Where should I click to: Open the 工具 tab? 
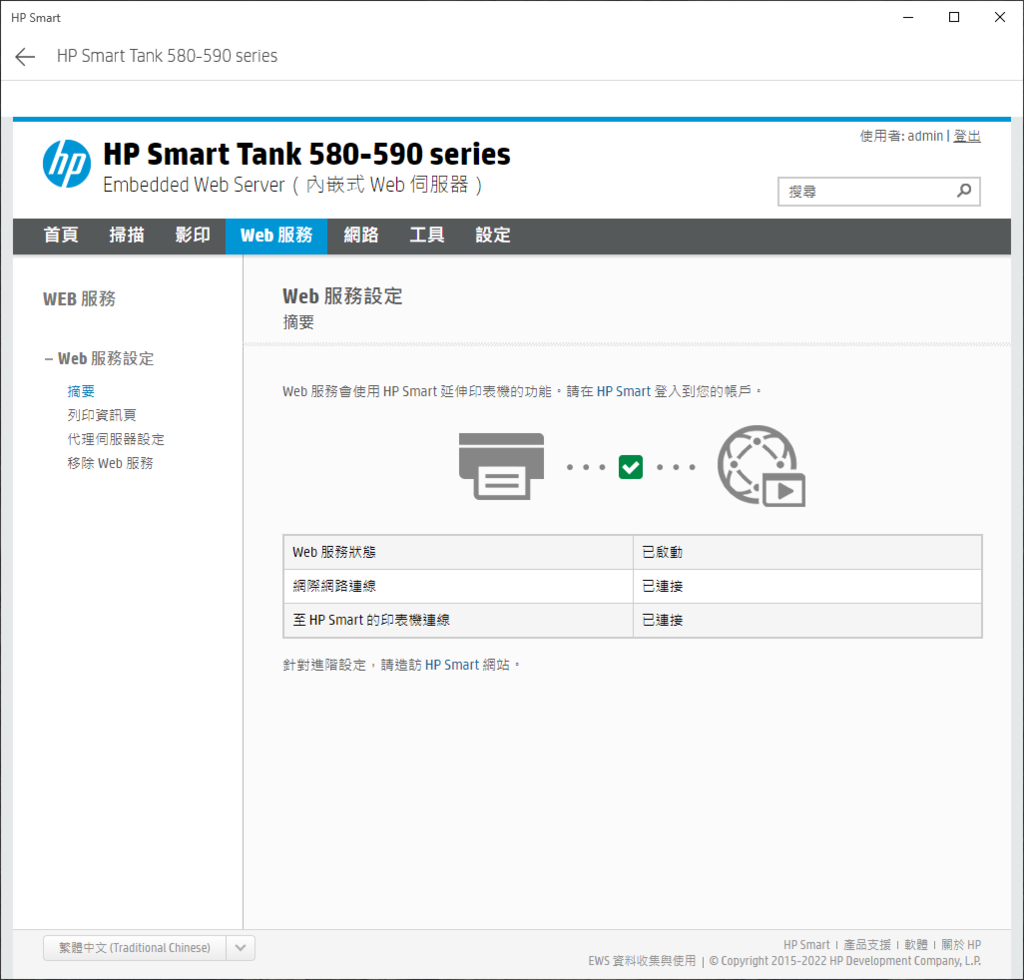(x=427, y=235)
